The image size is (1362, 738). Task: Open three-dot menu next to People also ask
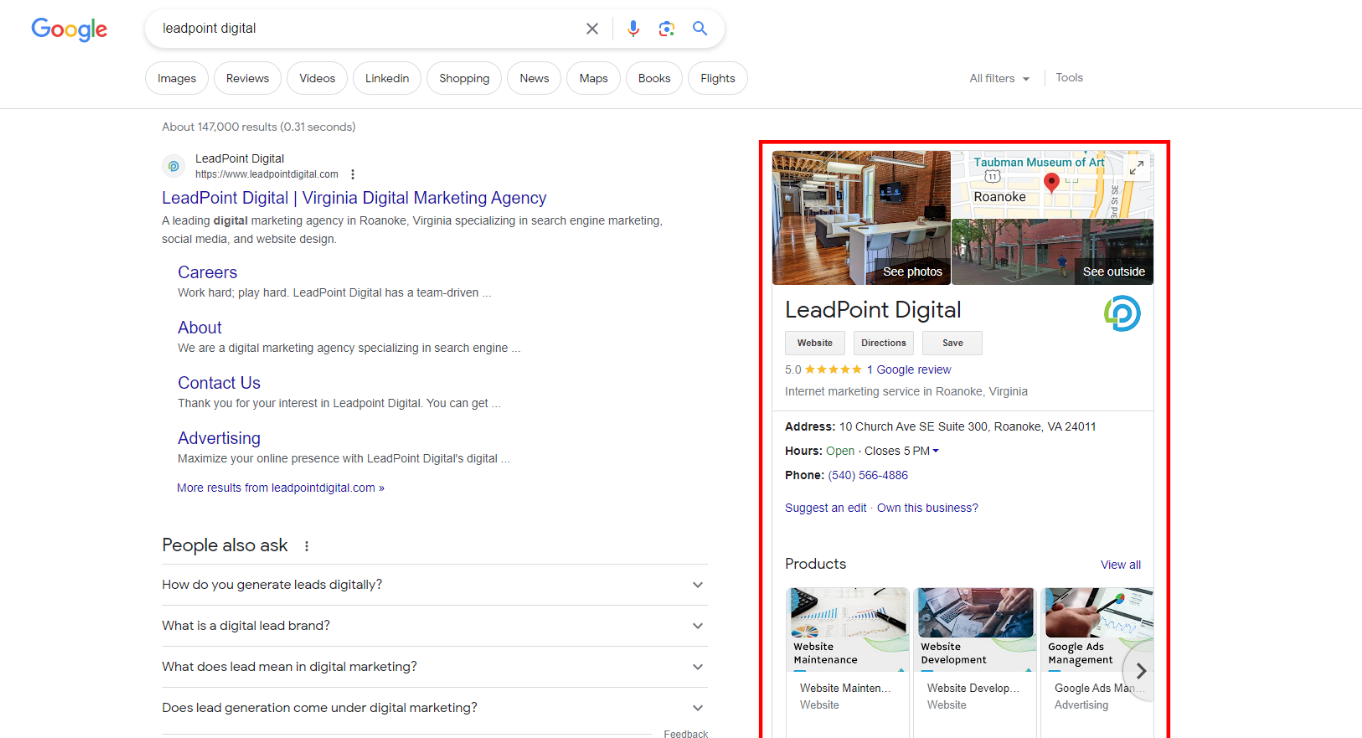coord(307,546)
